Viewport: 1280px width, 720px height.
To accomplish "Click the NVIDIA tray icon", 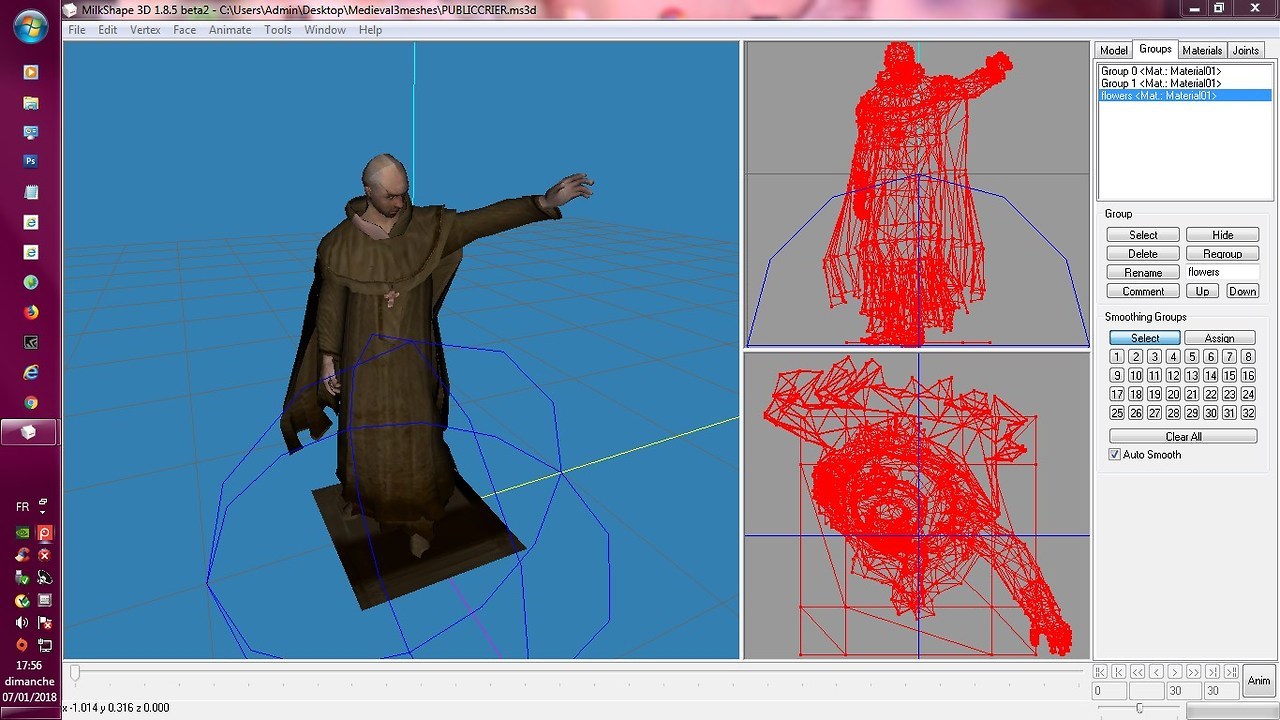I will [x=22, y=533].
